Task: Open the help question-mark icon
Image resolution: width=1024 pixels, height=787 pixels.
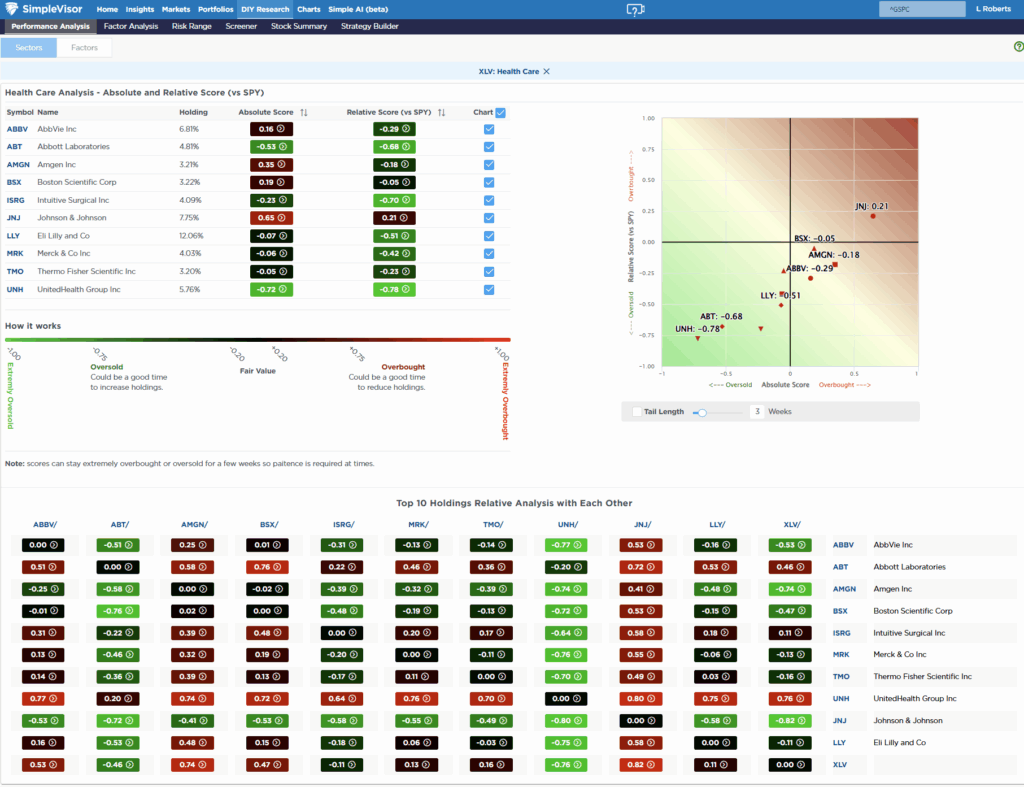Action: [1018, 46]
